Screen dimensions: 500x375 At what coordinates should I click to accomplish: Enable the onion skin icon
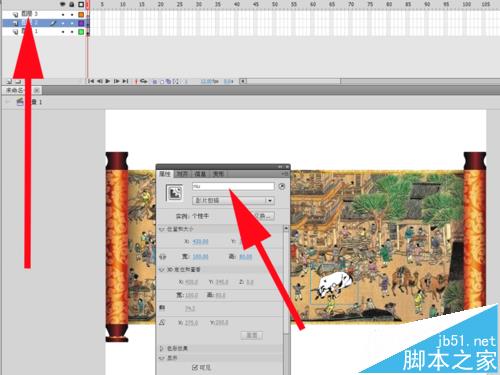[155, 81]
